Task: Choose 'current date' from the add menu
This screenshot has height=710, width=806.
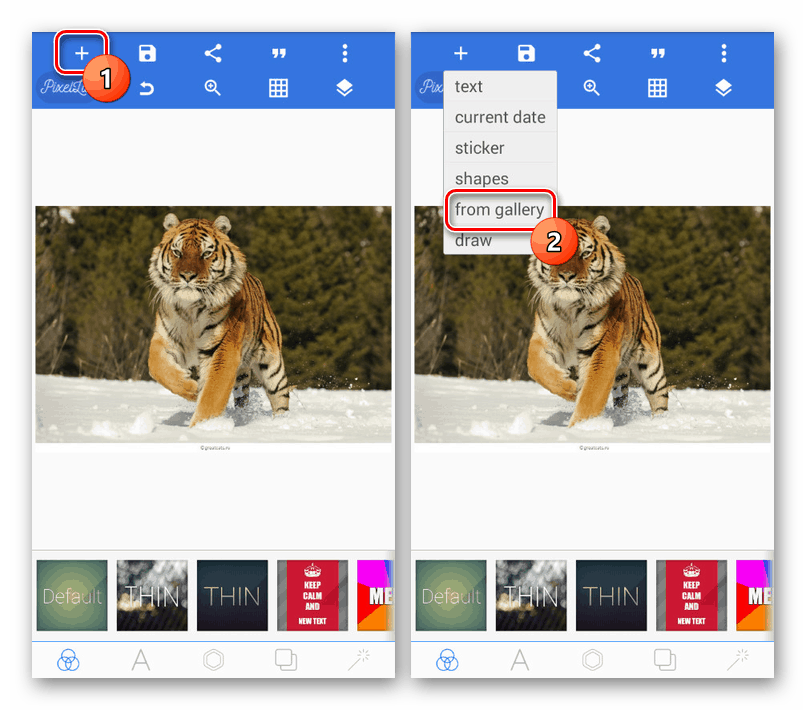Action: point(500,117)
